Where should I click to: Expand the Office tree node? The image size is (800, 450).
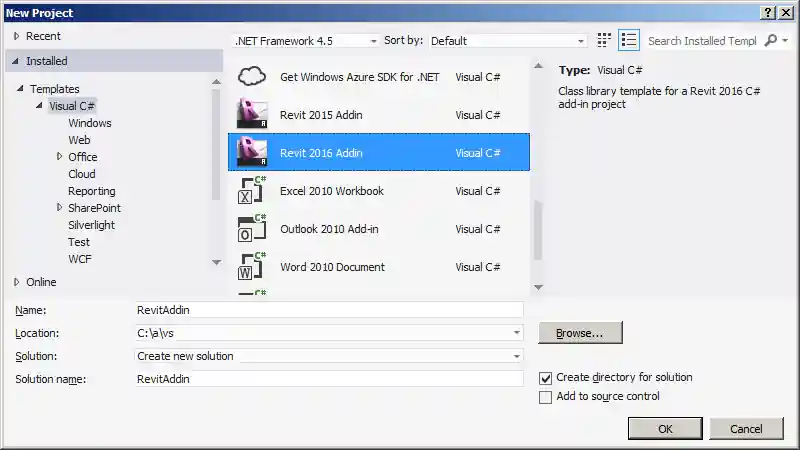click(x=59, y=157)
